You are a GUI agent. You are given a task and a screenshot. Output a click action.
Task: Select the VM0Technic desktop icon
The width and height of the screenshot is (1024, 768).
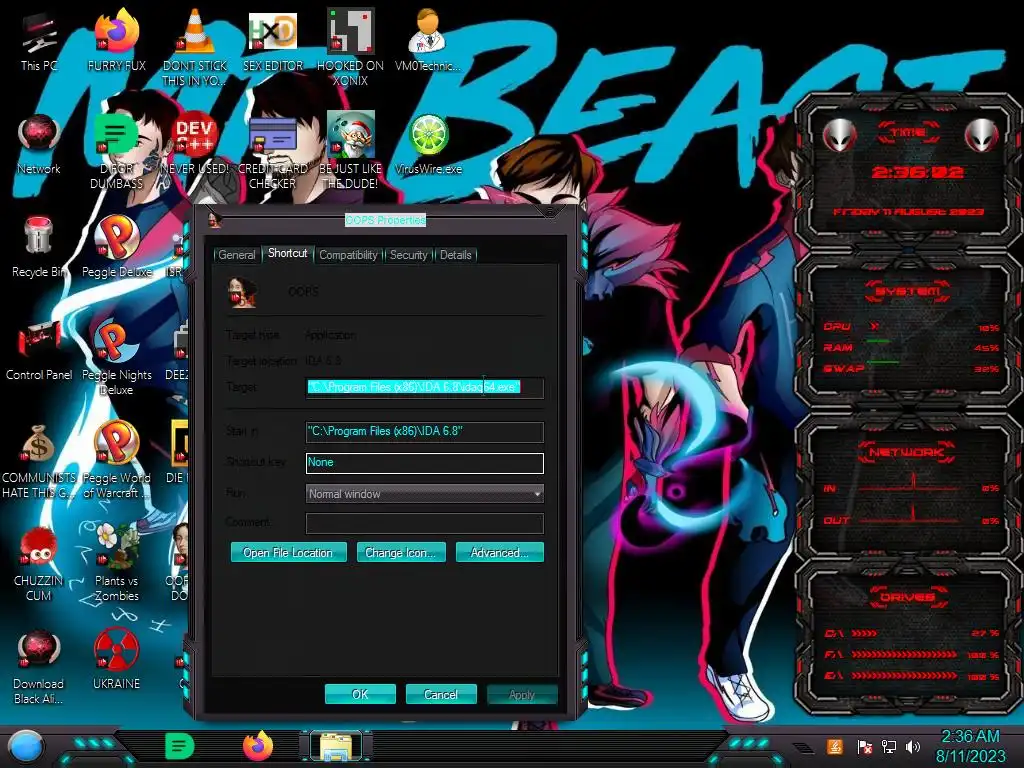tap(427, 40)
